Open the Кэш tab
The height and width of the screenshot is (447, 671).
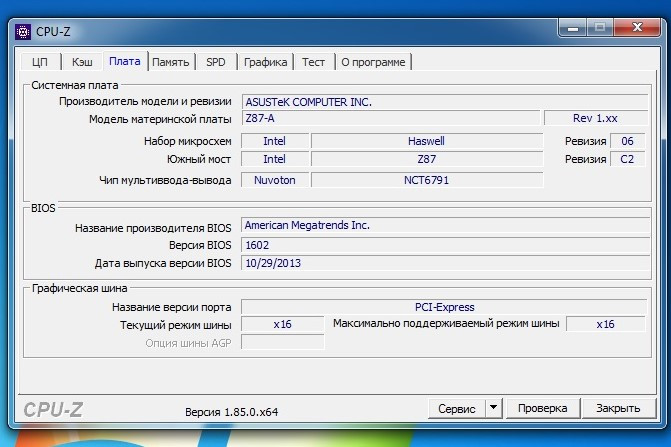(82, 62)
